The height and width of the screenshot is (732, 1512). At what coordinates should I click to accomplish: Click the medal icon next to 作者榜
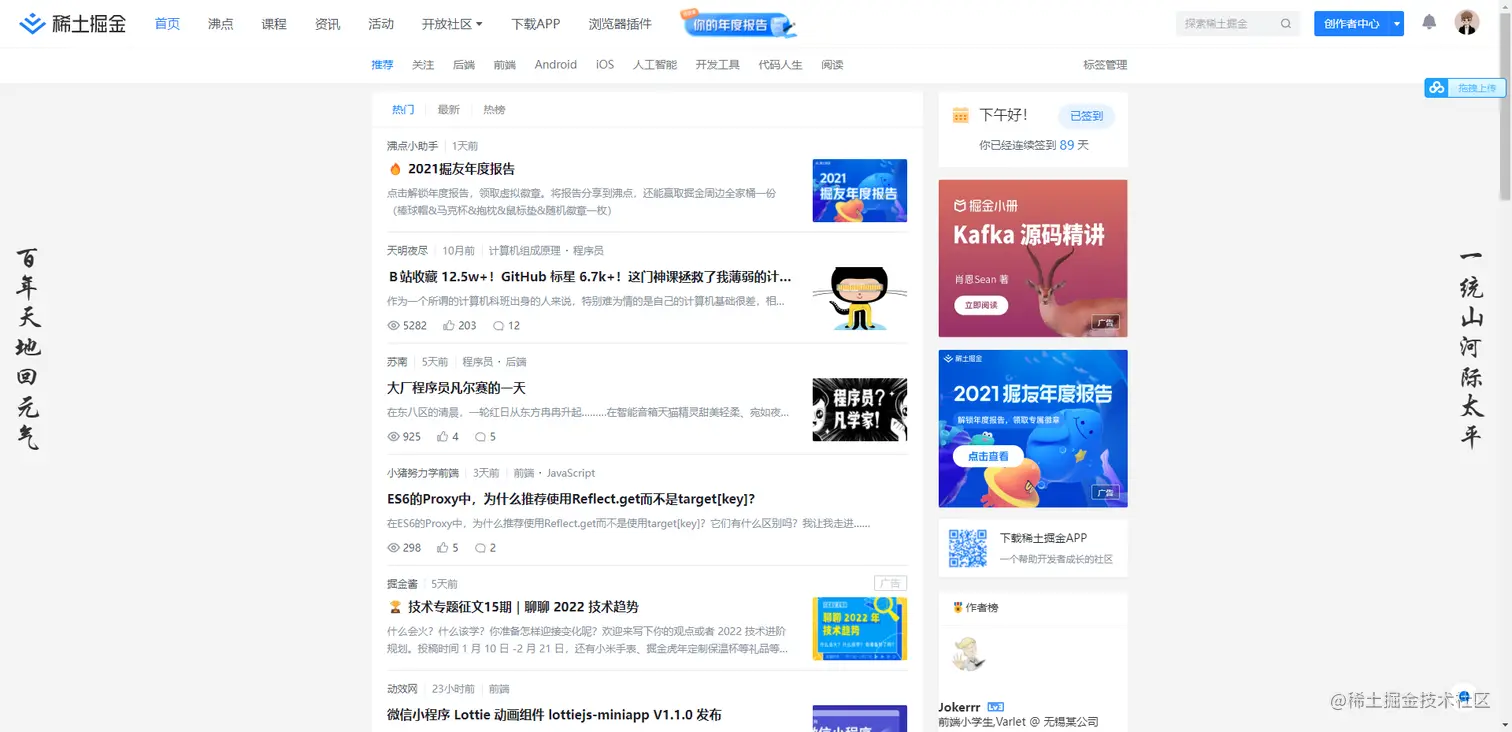[957, 607]
